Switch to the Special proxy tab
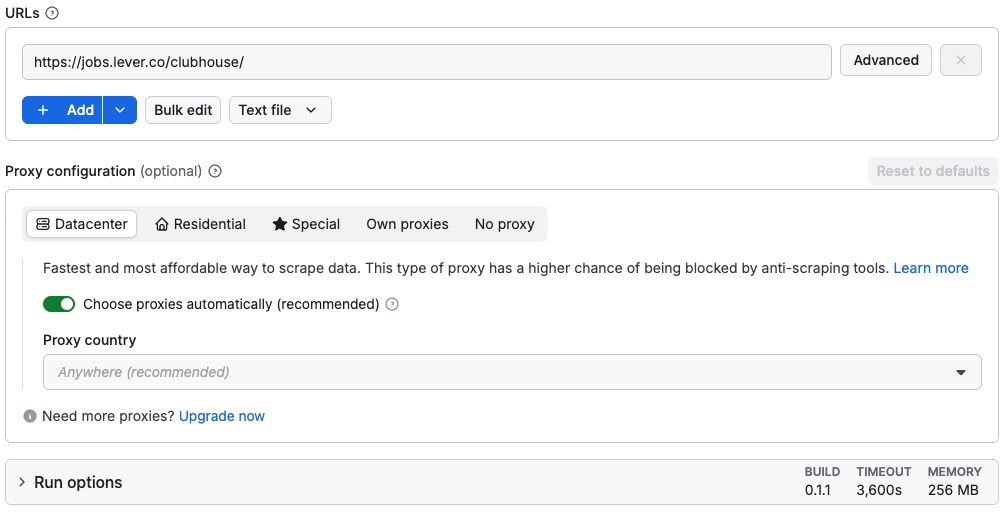The width and height of the screenshot is (1005, 512). click(306, 224)
